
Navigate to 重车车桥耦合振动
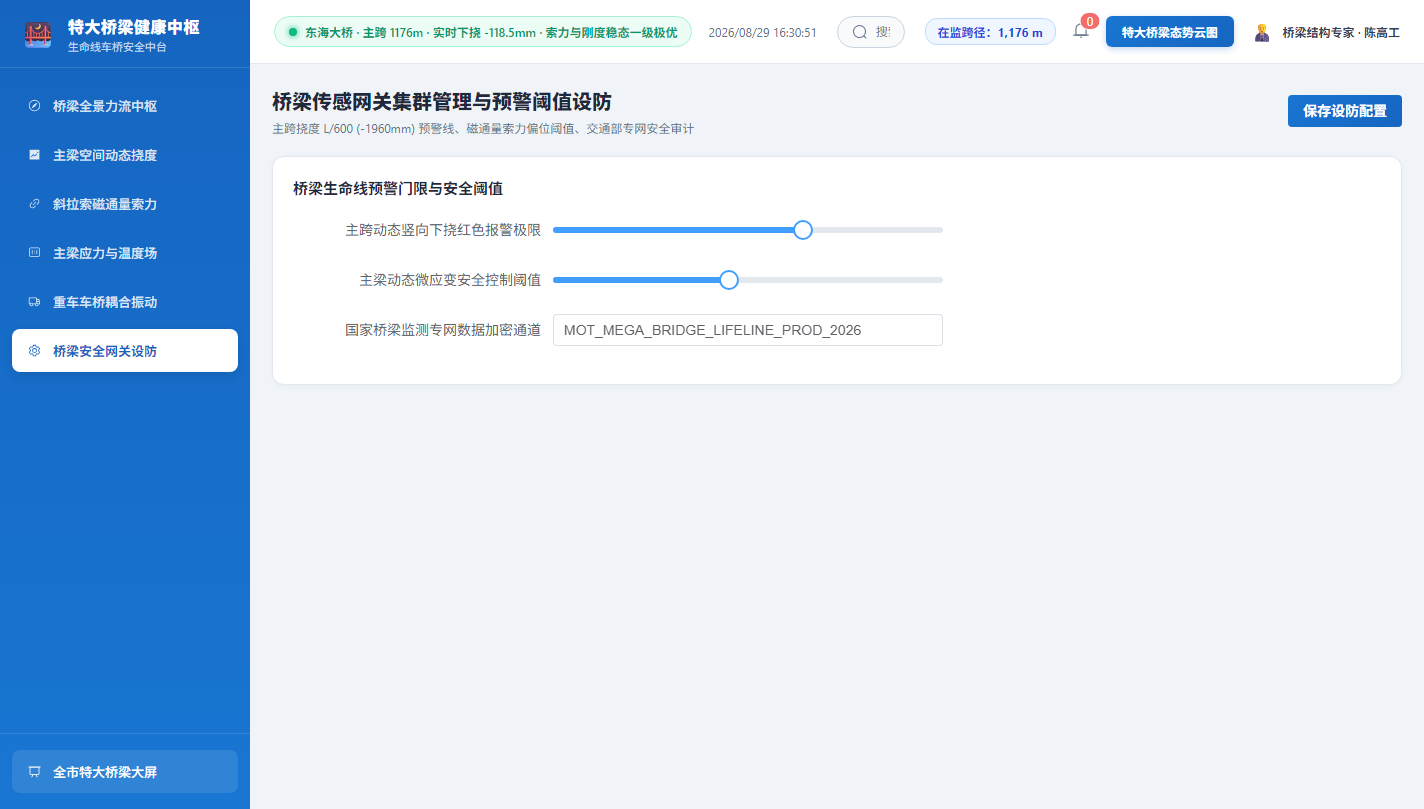click(x=125, y=302)
